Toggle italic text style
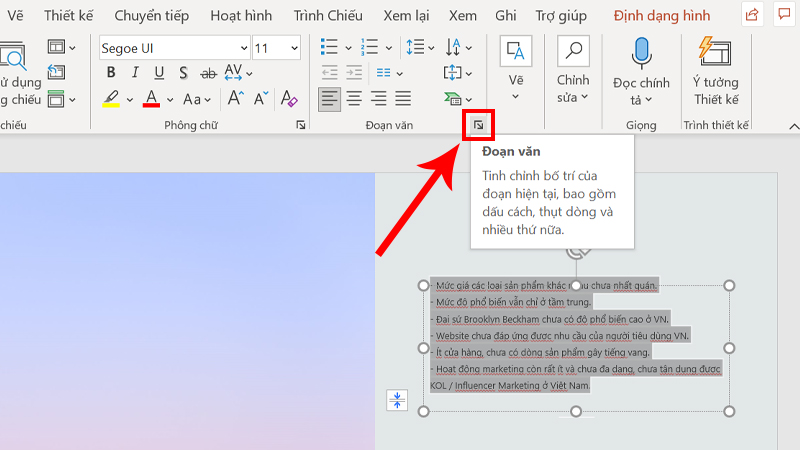 point(135,73)
